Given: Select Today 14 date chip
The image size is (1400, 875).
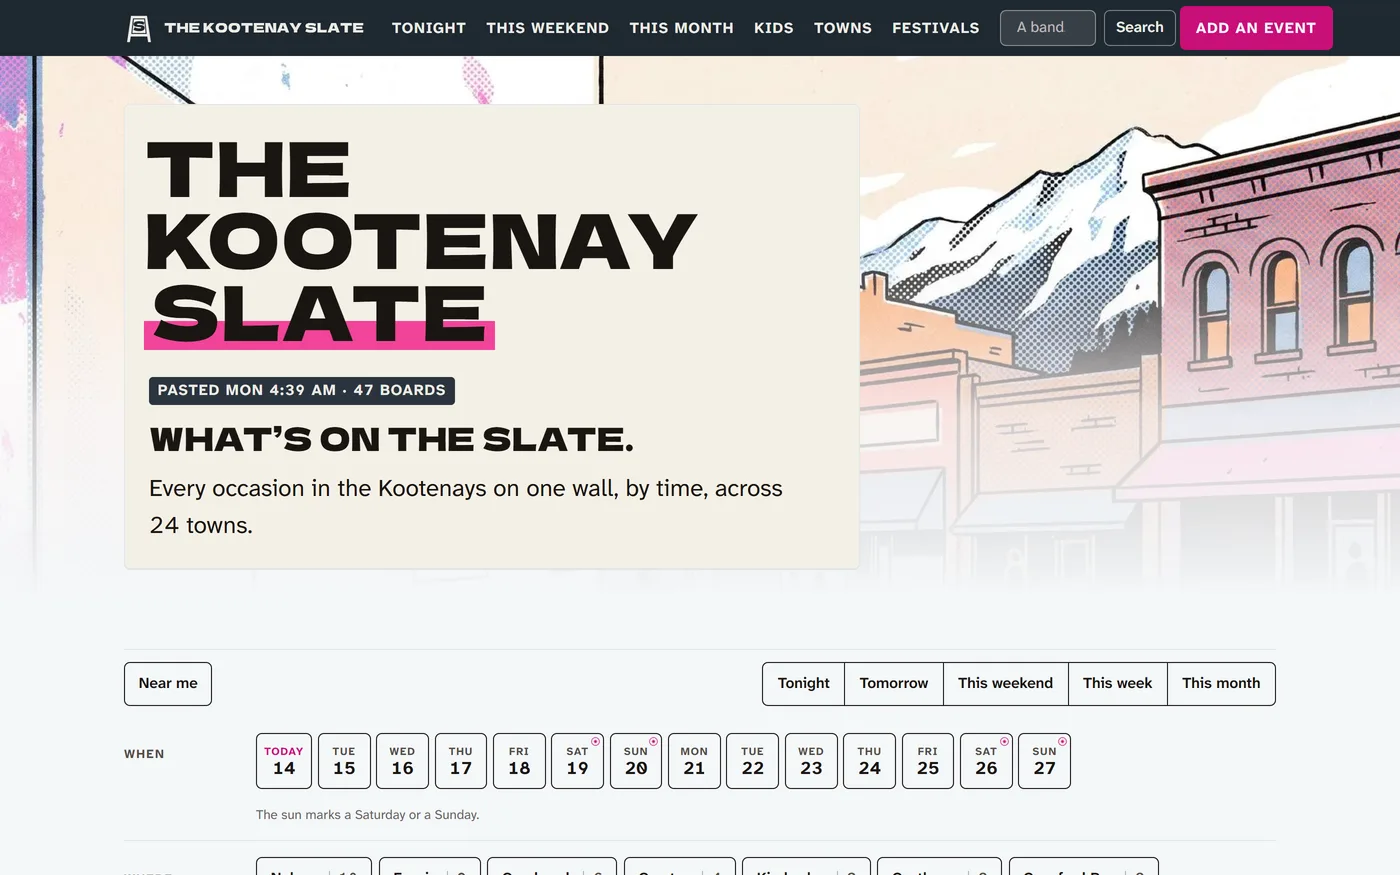Looking at the screenshot, I should (284, 761).
